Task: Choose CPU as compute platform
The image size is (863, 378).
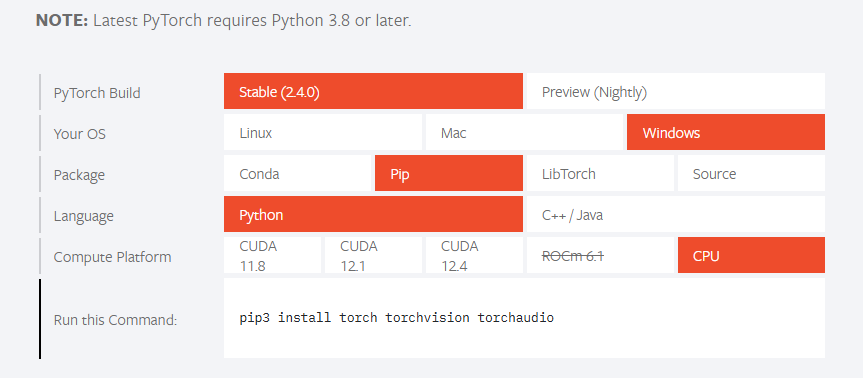Action: (x=751, y=255)
